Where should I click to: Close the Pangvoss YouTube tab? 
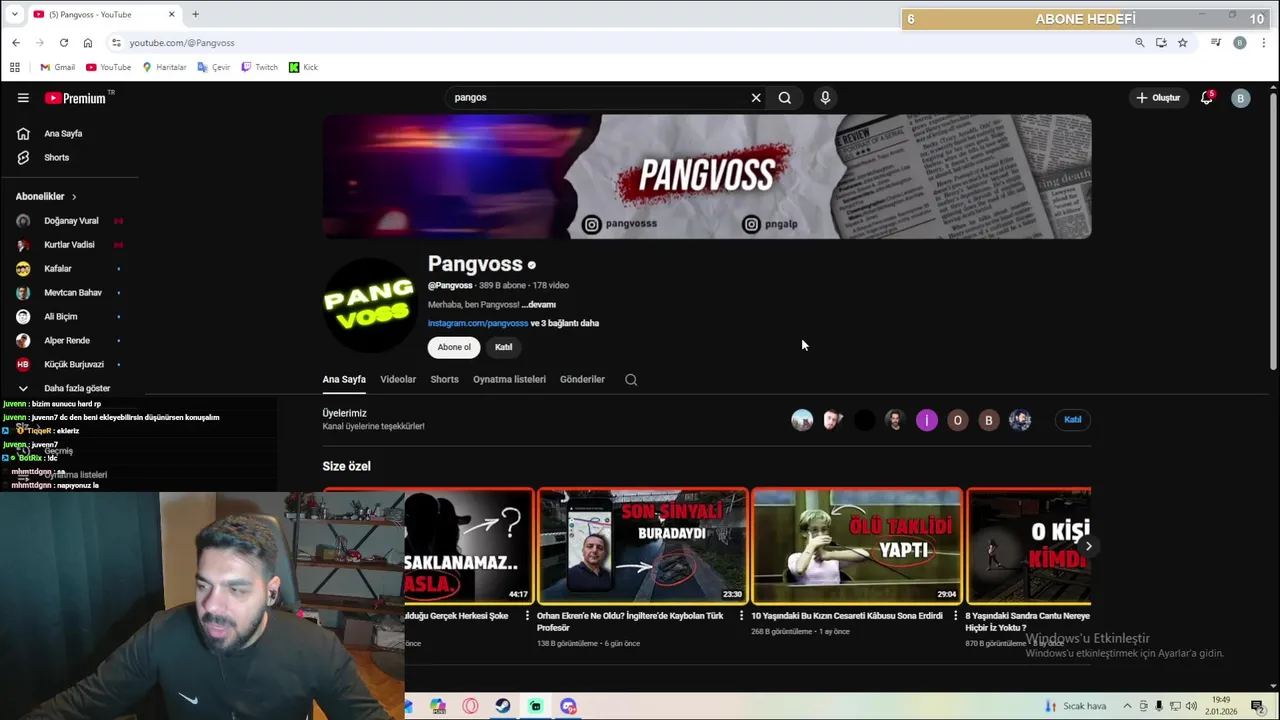171,14
